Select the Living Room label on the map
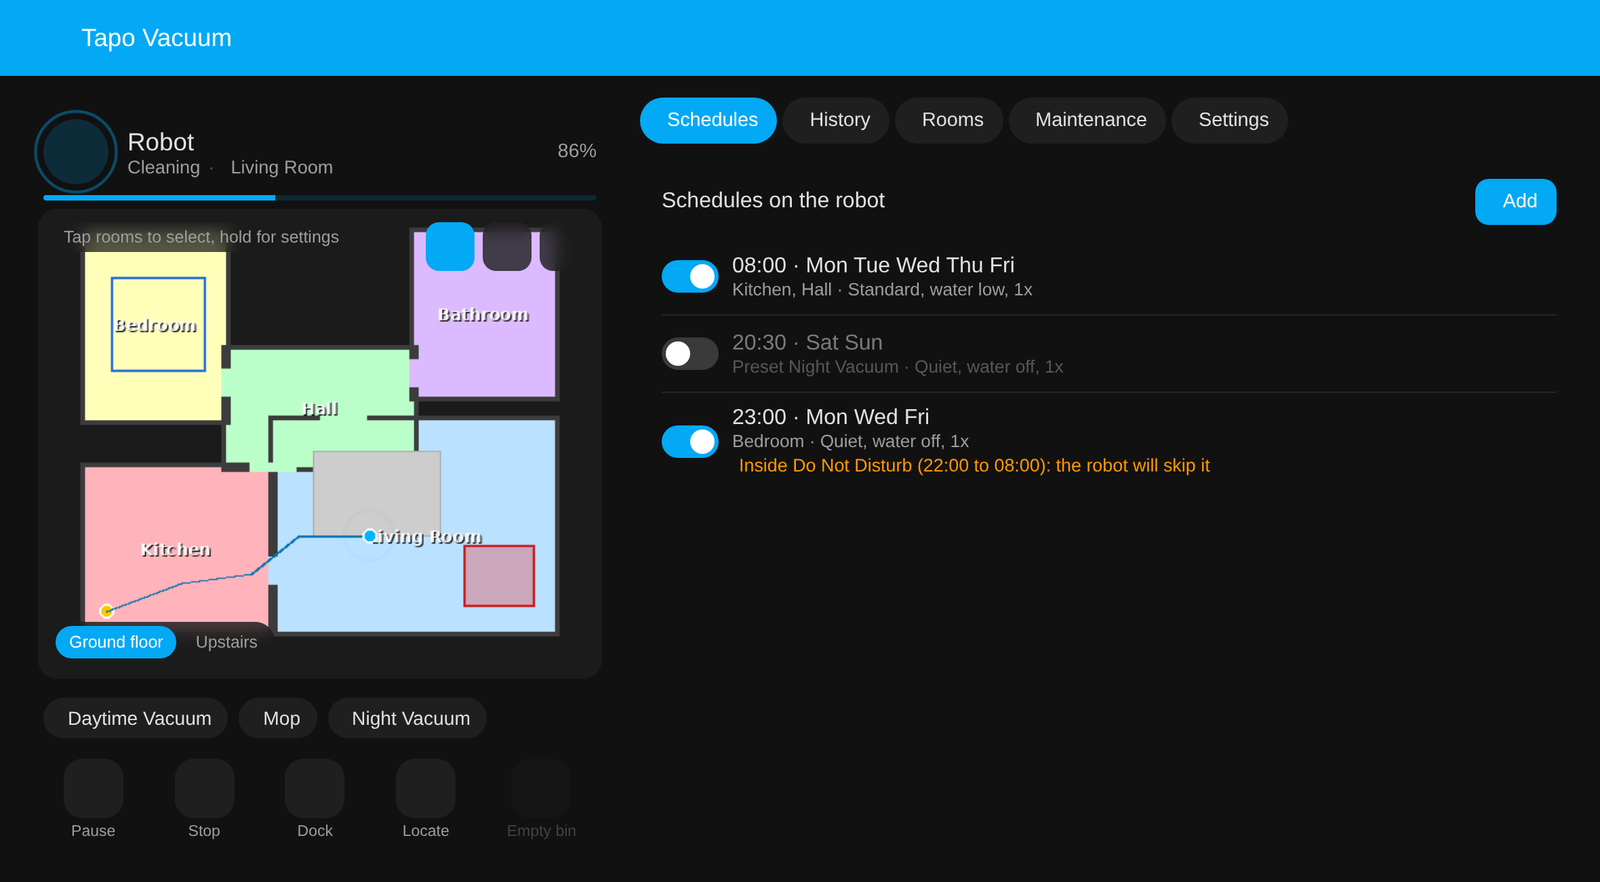The height and width of the screenshot is (882, 1600). (x=426, y=537)
